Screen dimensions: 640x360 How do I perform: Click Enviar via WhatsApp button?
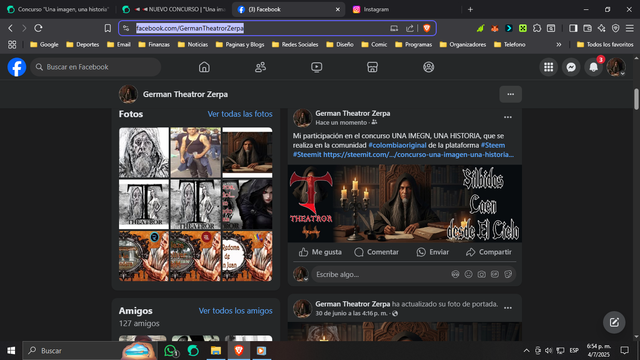pos(433,252)
